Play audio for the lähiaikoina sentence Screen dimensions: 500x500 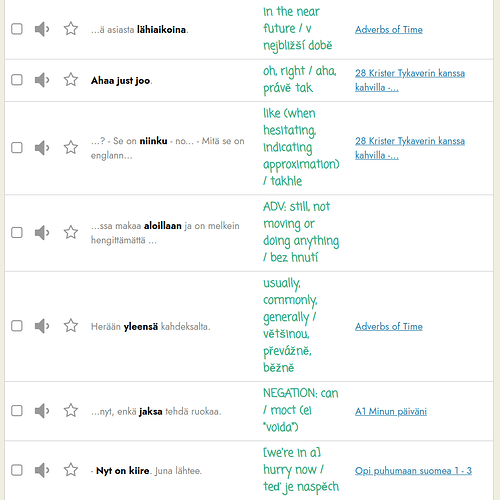42,29
